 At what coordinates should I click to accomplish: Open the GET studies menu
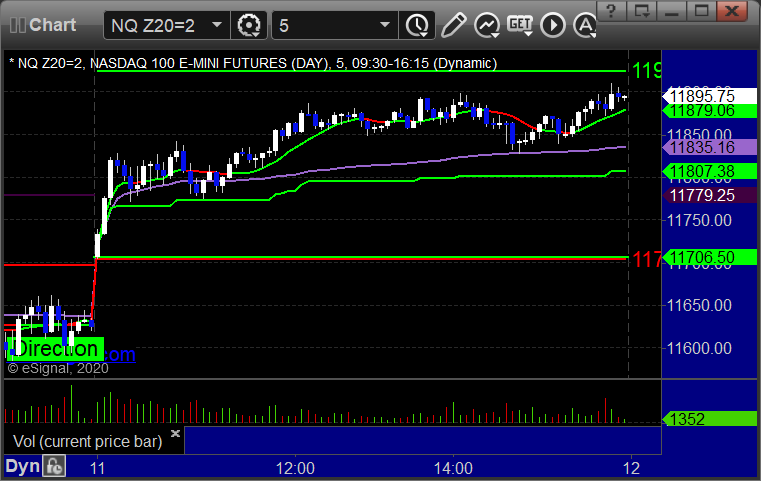point(520,25)
